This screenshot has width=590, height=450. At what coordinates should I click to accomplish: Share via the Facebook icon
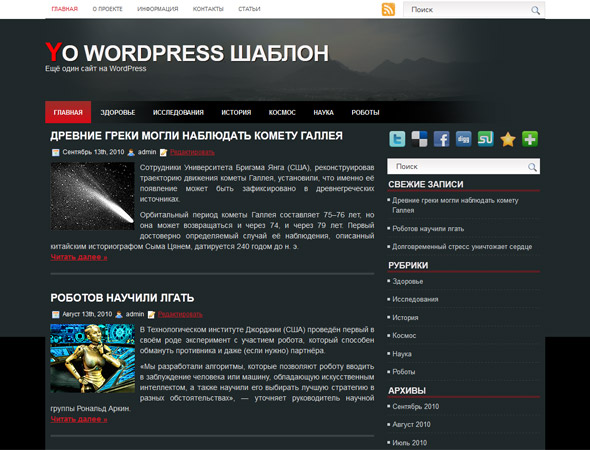tap(441, 139)
